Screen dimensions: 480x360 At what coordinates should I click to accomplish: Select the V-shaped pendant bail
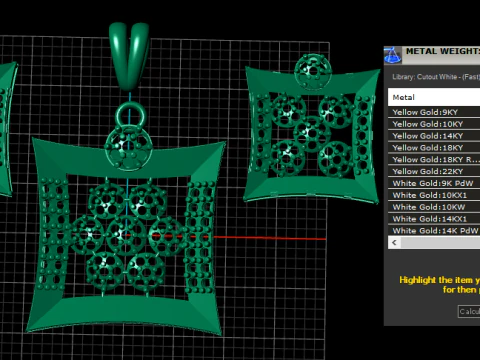(129, 56)
